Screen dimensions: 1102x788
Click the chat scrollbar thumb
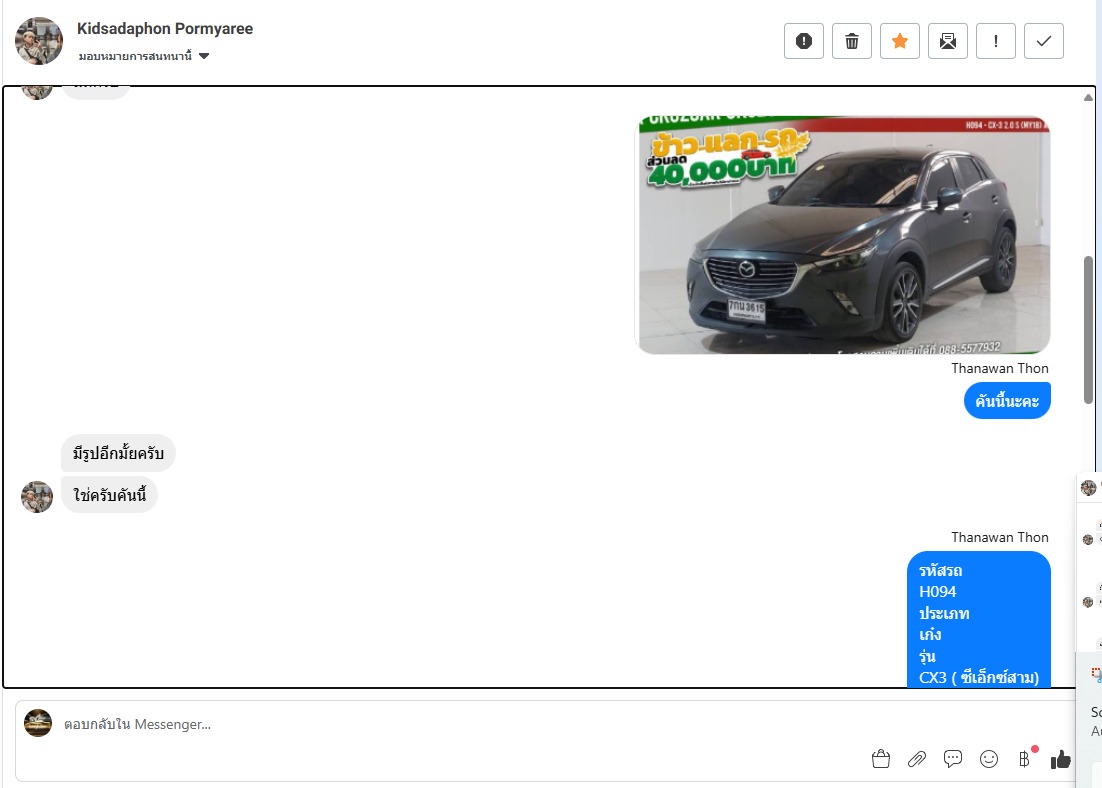pyautogui.click(x=1088, y=330)
